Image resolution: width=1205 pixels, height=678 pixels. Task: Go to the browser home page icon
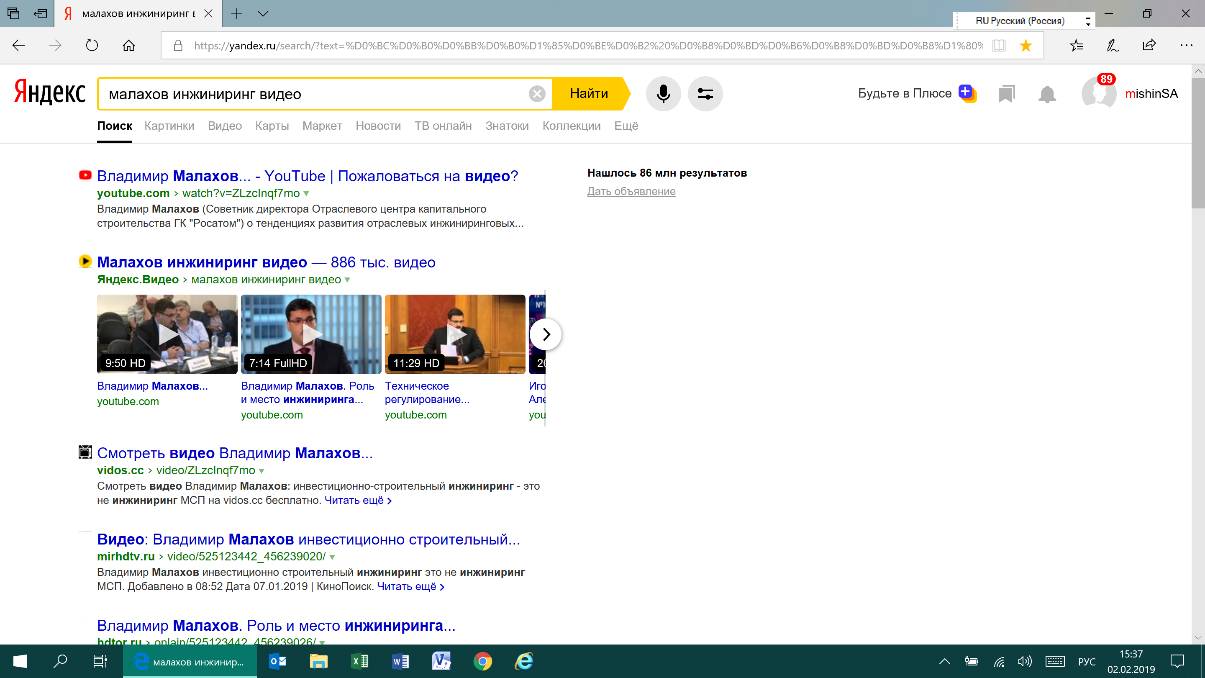[x=129, y=45]
